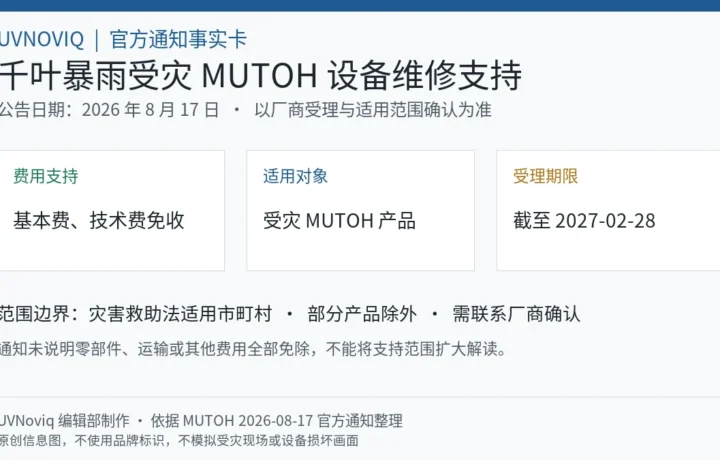Click the text '依据 MUTOH 2026-08-17 官方通知整理'
The height and width of the screenshot is (460, 720).
277,421
